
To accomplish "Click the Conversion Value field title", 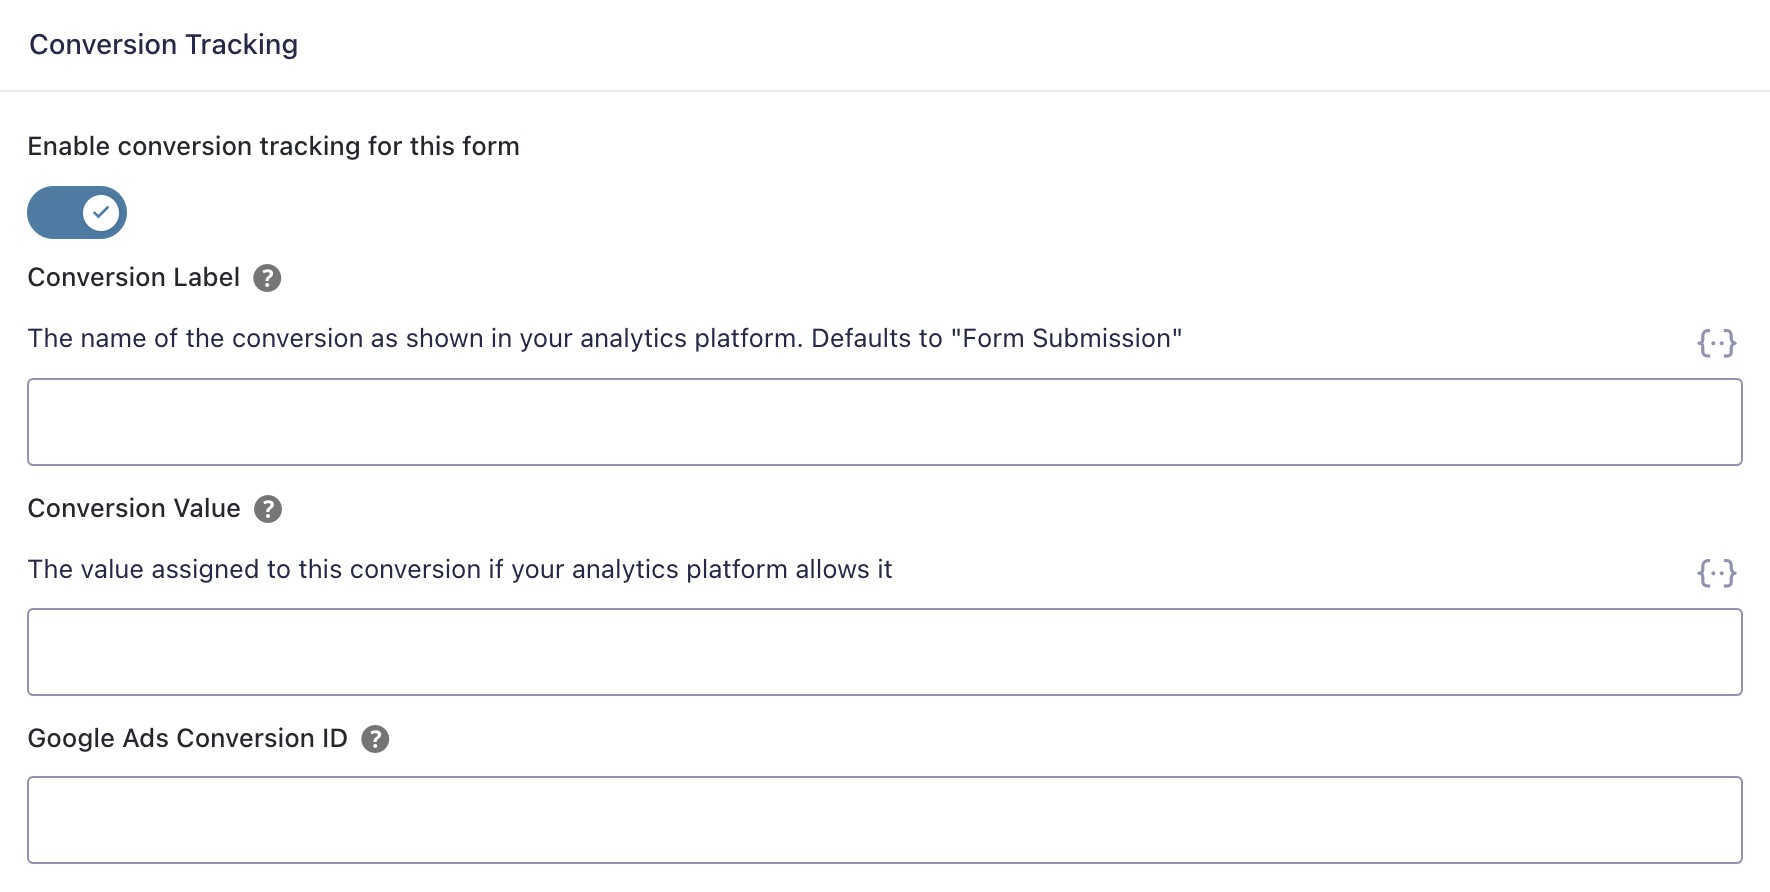I will click(134, 509).
